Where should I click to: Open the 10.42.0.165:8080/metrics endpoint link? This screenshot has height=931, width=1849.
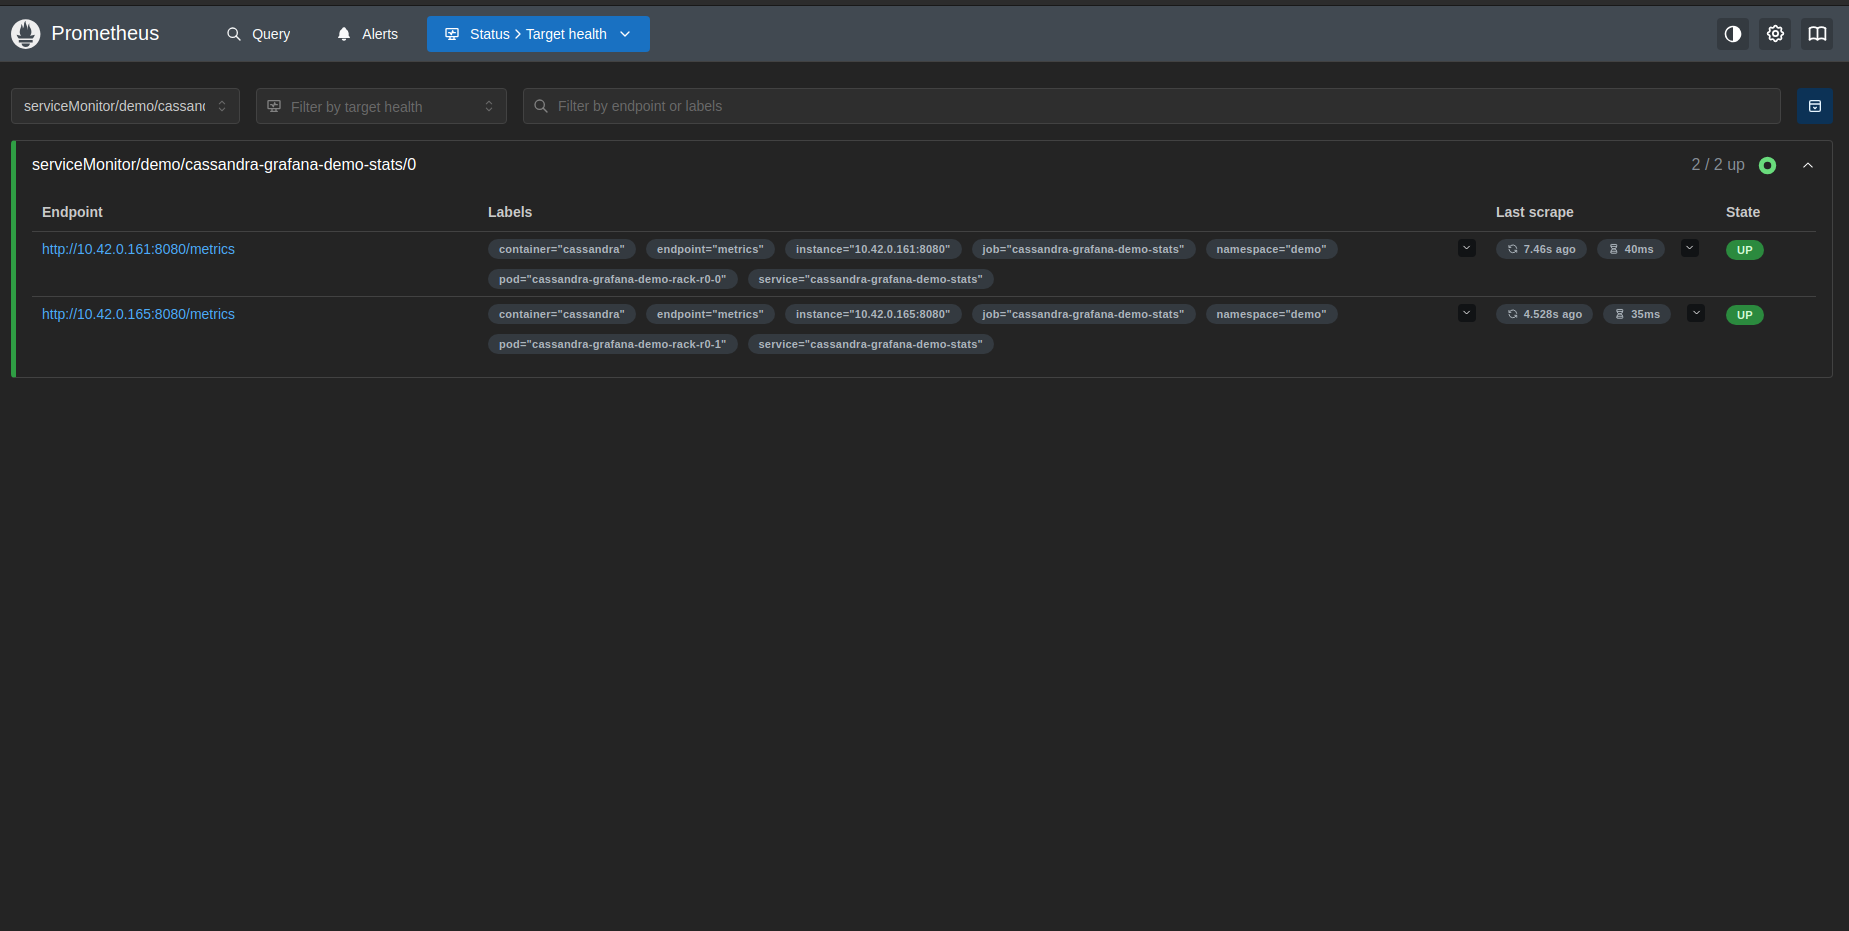138,314
